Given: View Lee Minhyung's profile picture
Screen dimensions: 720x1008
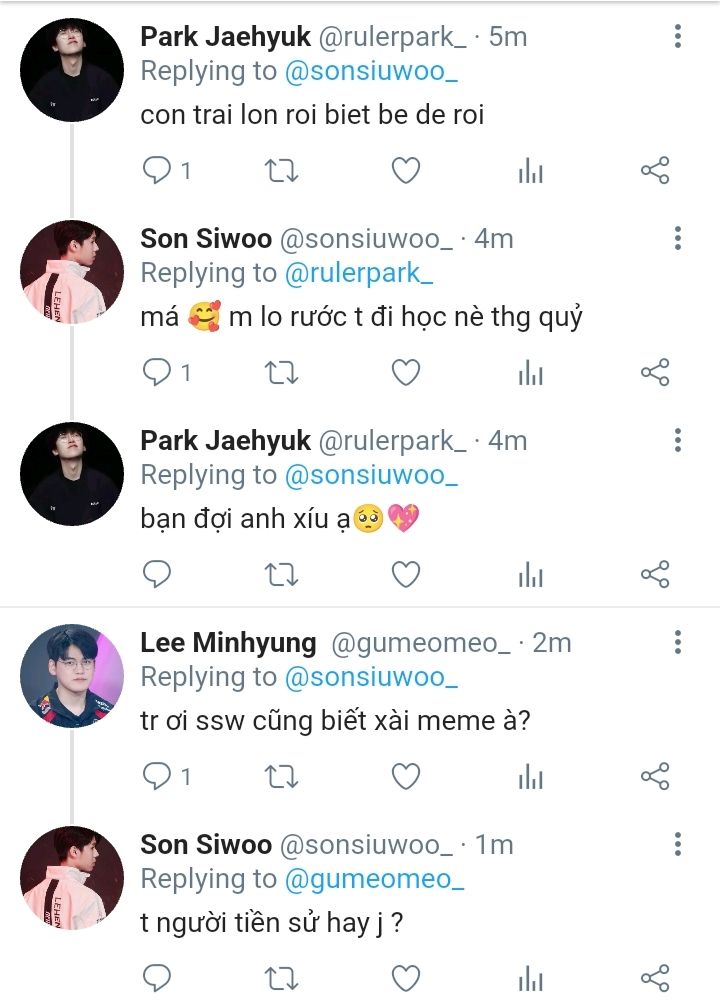Looking at the screenshot, I should coord(72,677).
